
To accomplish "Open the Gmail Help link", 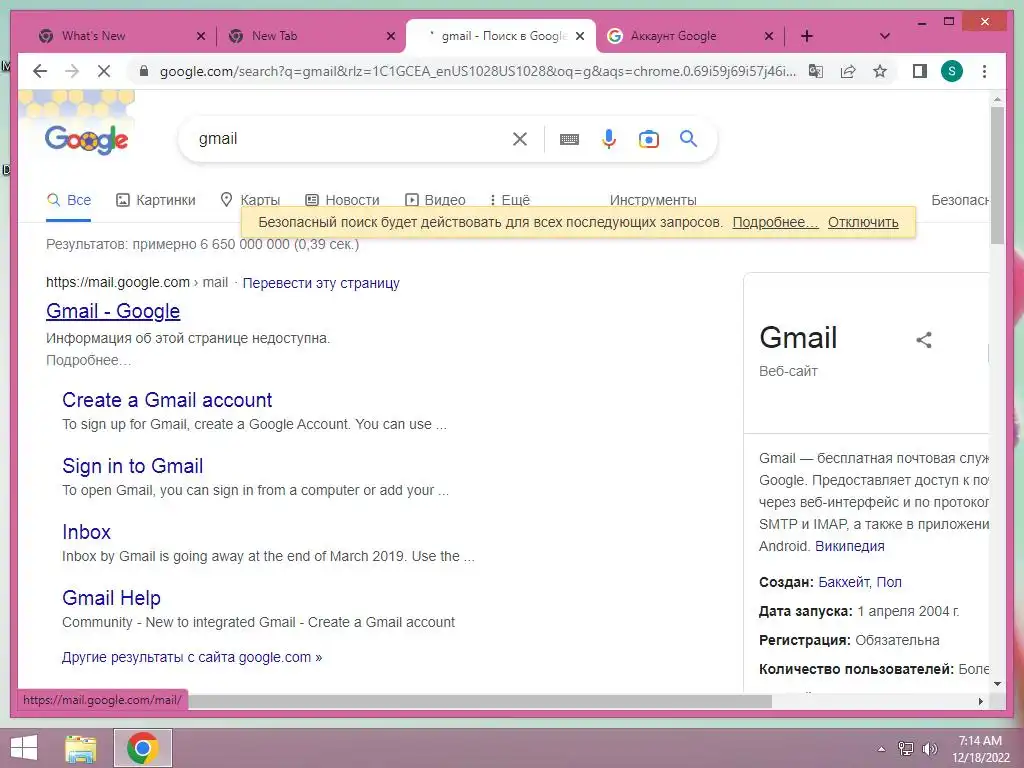I will click(111, 598).
